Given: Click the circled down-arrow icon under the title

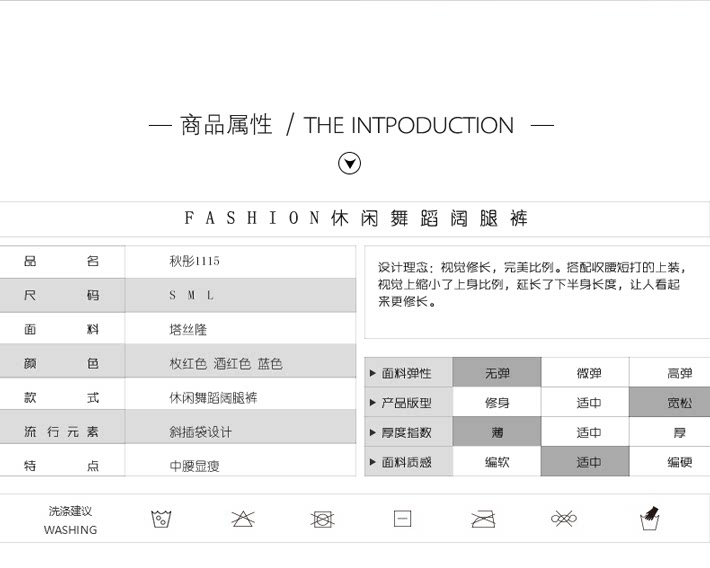Looking at the screenshot, I should point(349,164).
